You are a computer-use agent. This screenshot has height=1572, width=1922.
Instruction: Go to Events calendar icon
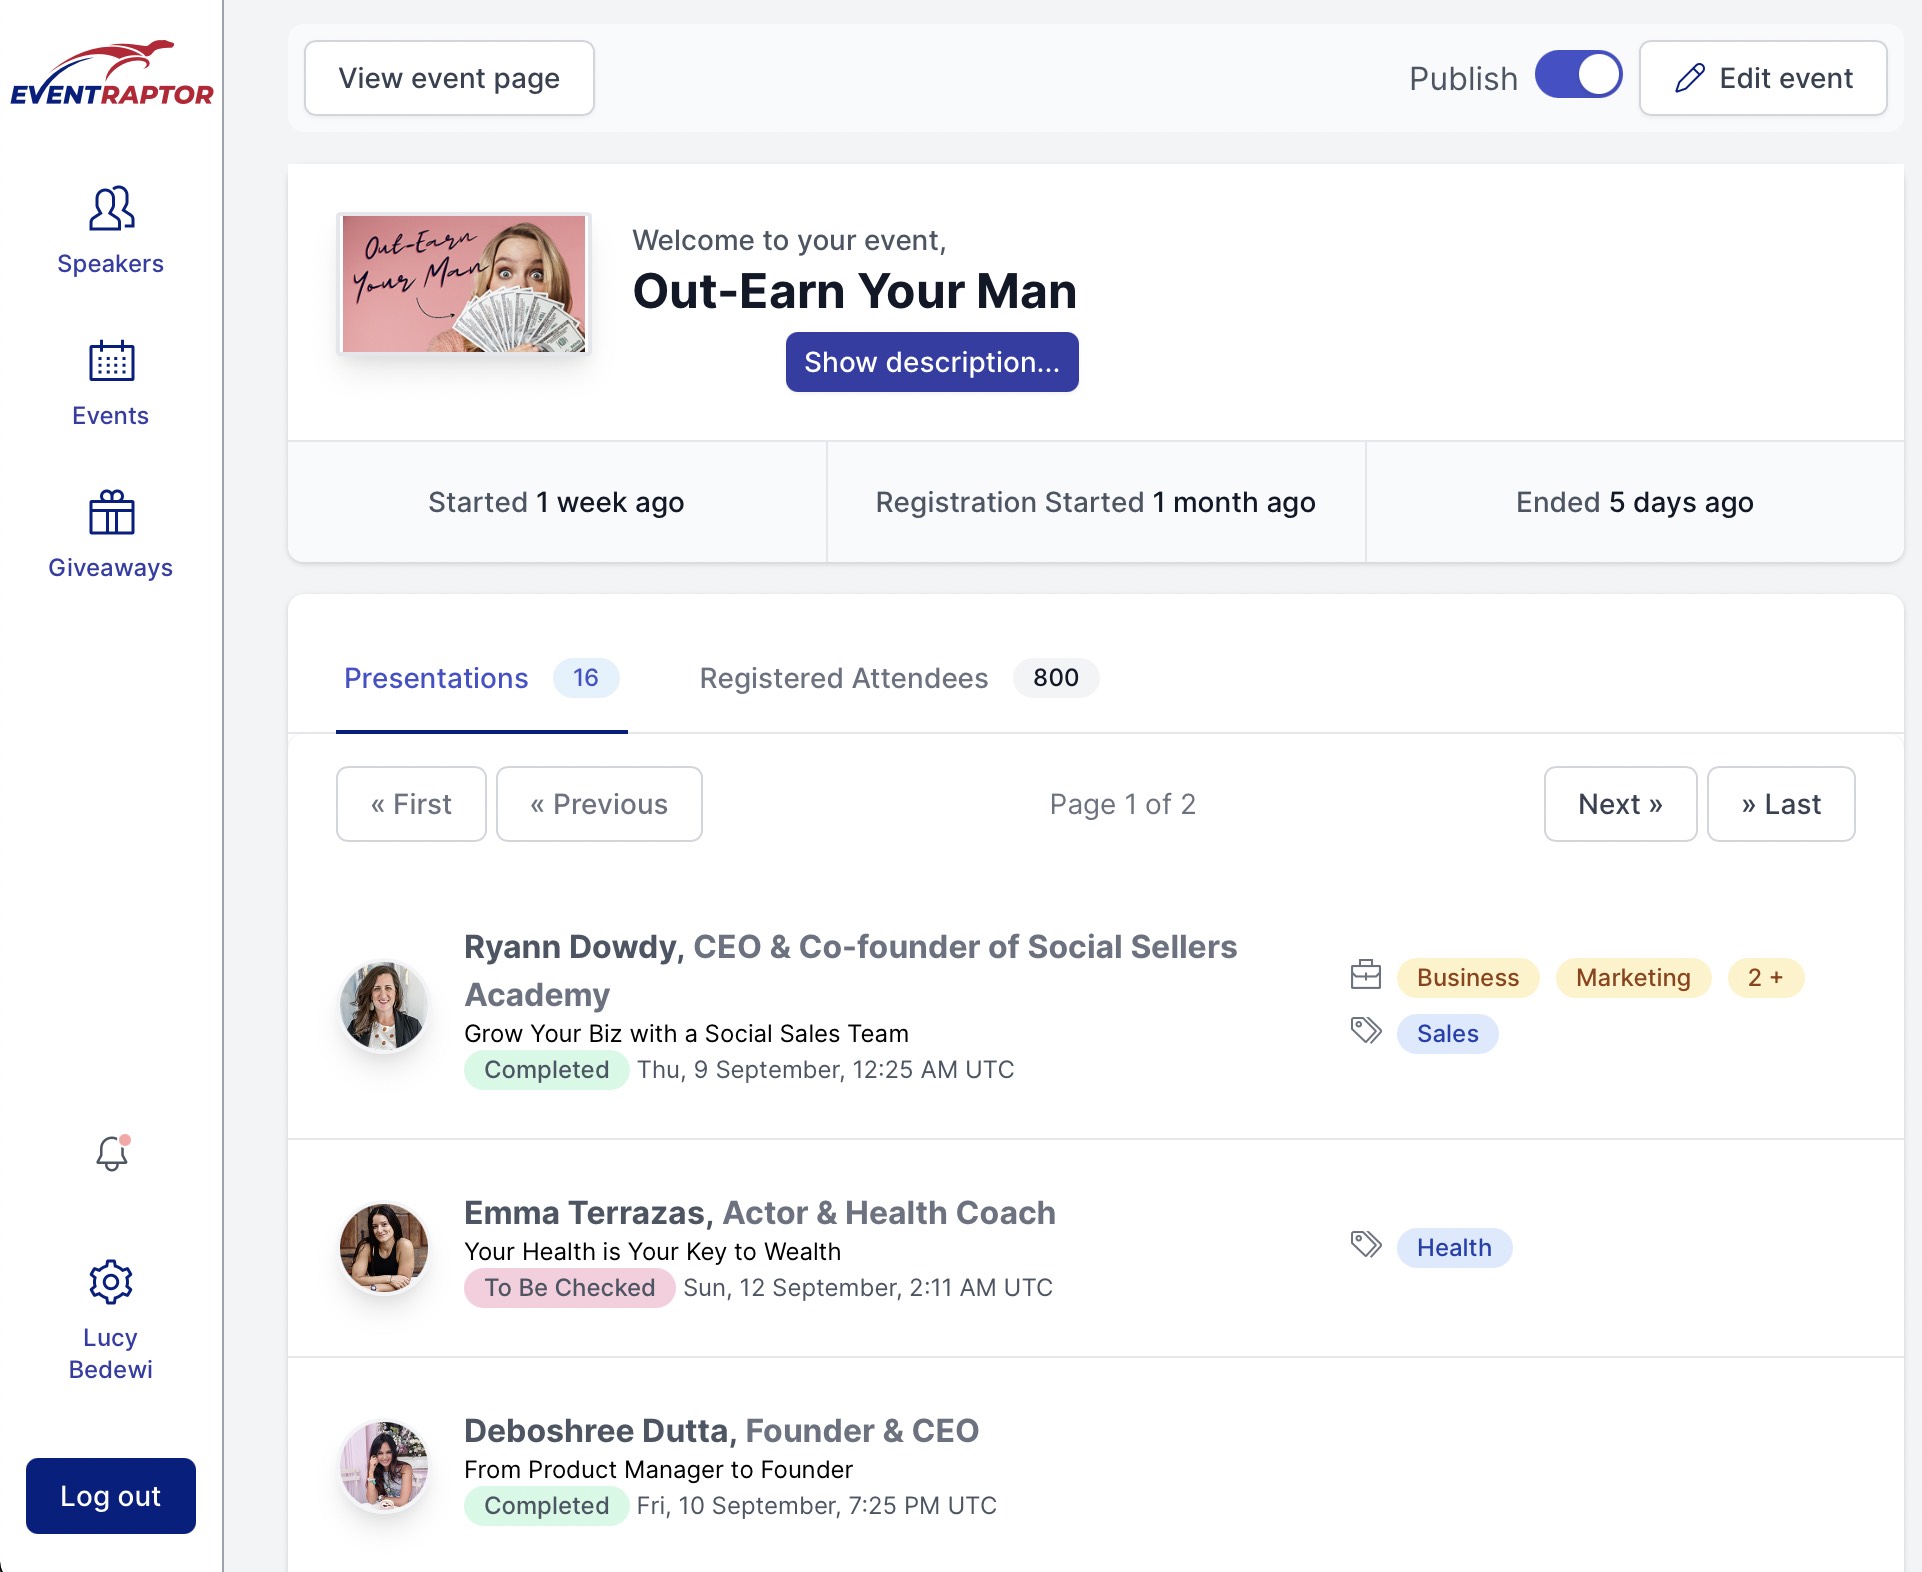pyautogui.click(x=111, y=361)
